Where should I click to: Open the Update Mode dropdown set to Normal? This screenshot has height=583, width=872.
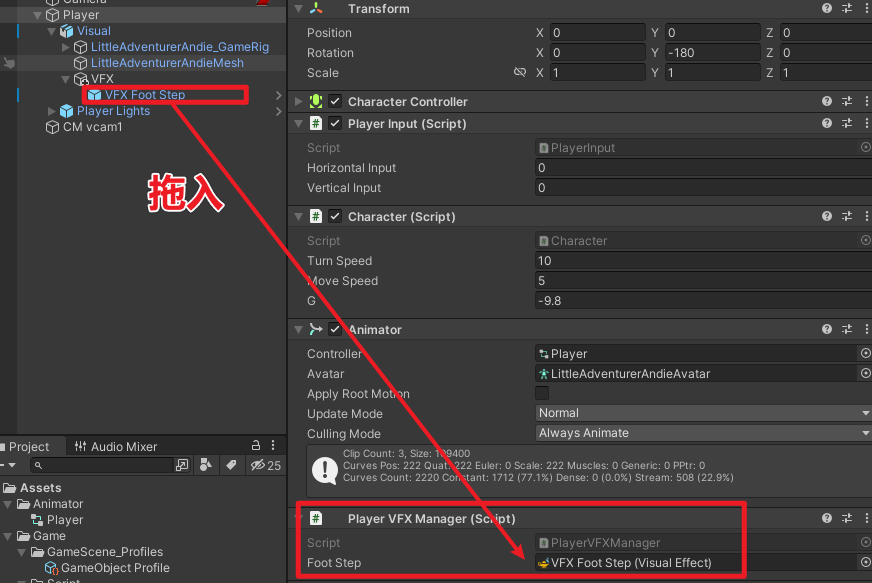(x=703, y=413)
